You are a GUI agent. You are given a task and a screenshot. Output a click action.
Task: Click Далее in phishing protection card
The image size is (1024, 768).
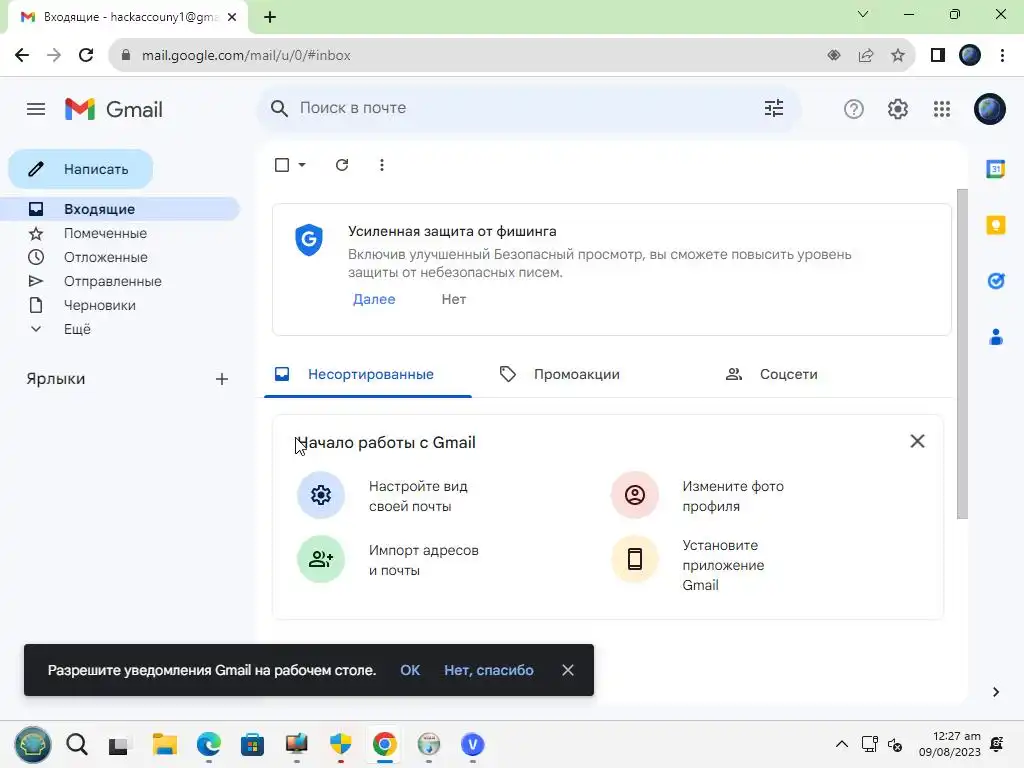pos(374,299)
